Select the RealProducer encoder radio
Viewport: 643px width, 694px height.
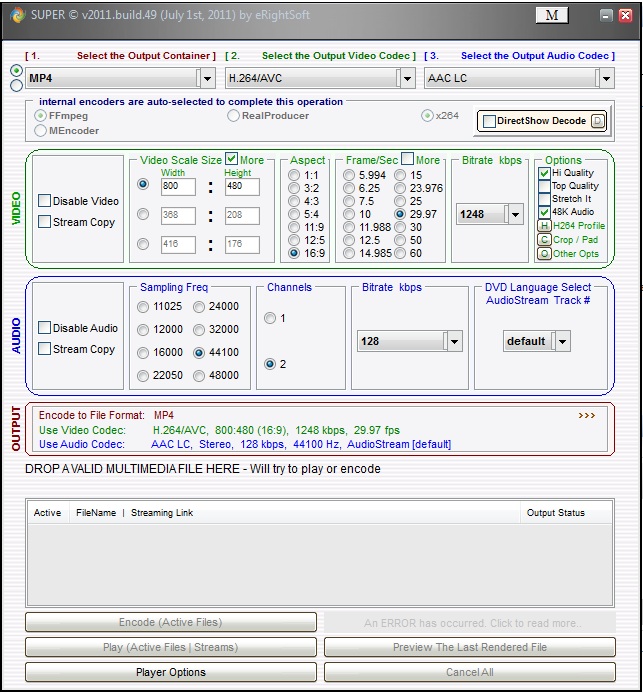233,116
